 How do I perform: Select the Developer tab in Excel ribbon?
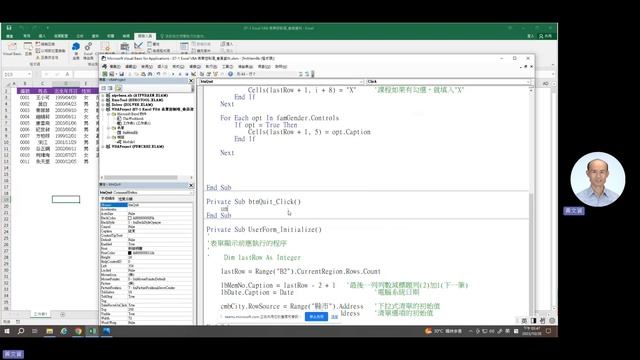pos(144,36)
